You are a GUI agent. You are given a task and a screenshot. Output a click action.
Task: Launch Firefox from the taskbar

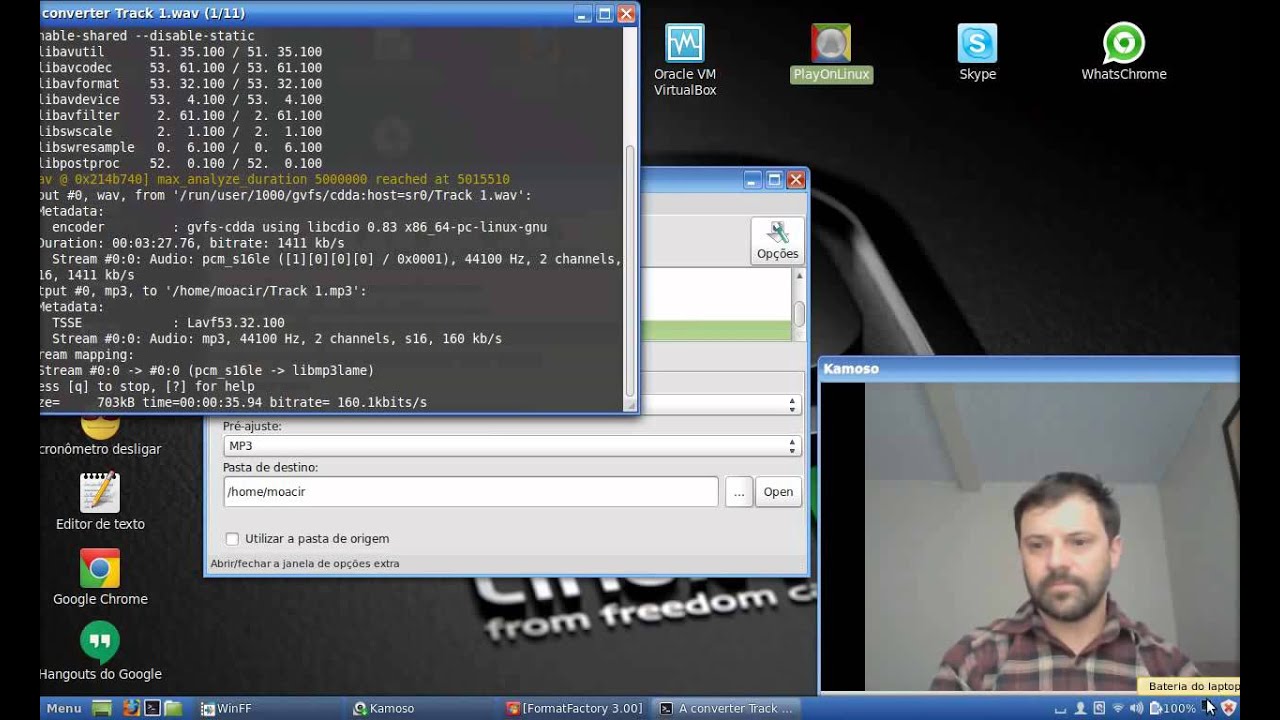131,708
